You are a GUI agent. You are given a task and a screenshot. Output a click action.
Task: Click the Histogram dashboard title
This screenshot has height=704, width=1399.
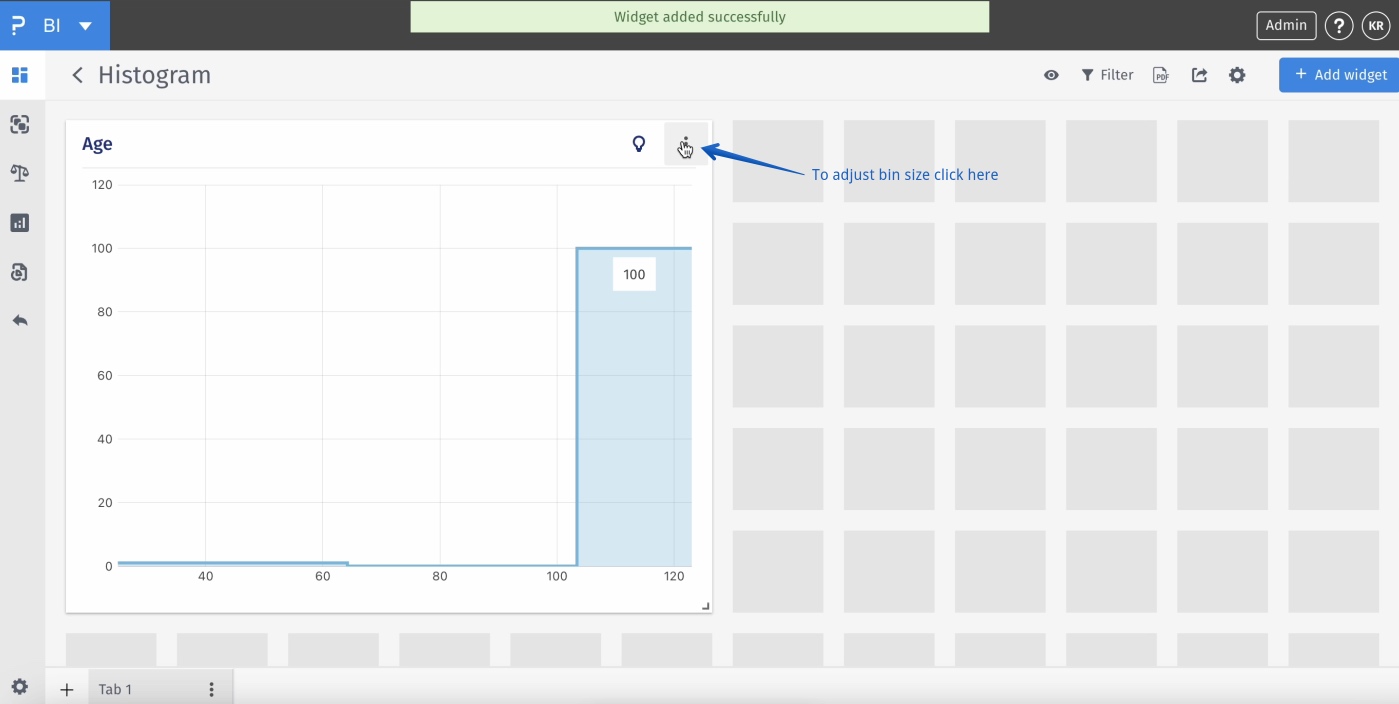pyautogui.click(x=154, y=75)
